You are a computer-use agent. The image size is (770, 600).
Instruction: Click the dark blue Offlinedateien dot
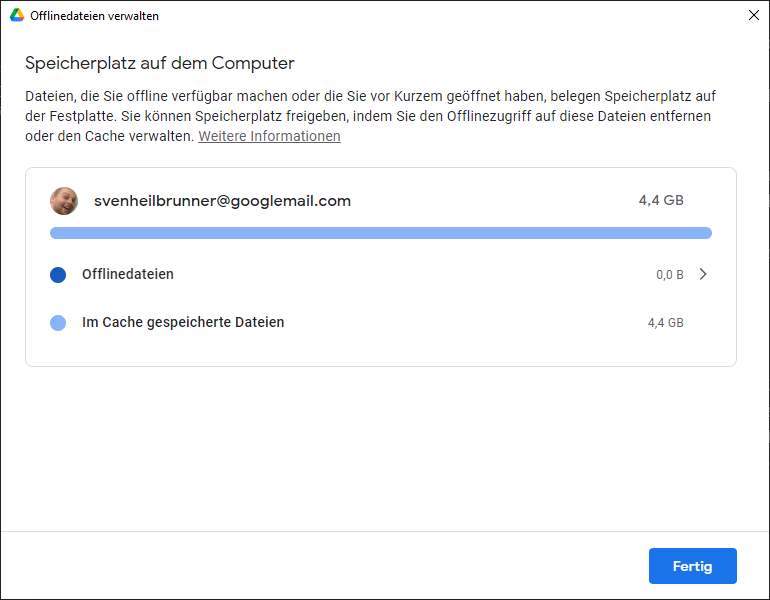(x=58, y=274)
